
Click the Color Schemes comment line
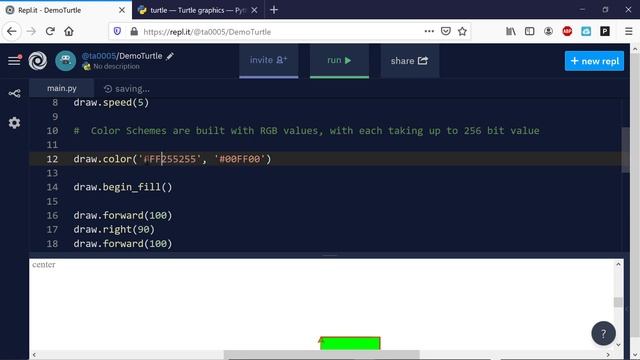point(307,131)
